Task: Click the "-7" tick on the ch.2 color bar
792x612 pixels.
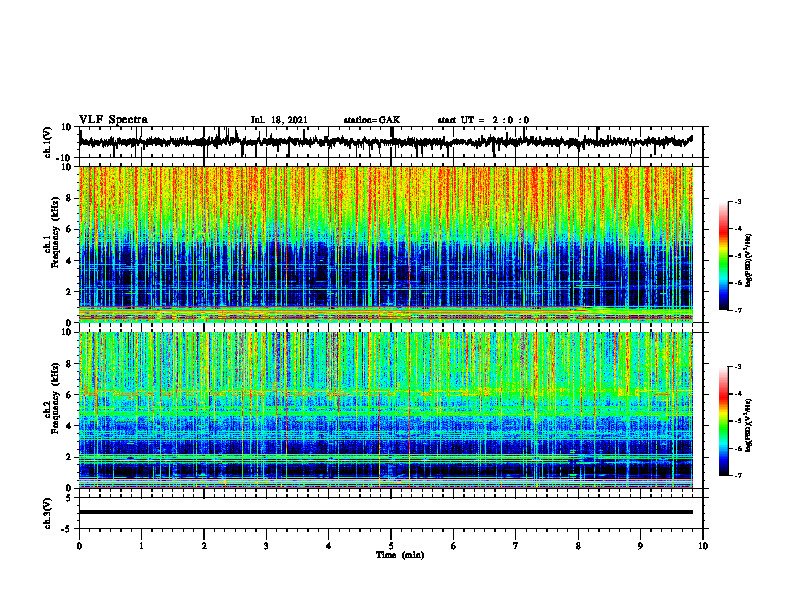Action: [738, 476]
